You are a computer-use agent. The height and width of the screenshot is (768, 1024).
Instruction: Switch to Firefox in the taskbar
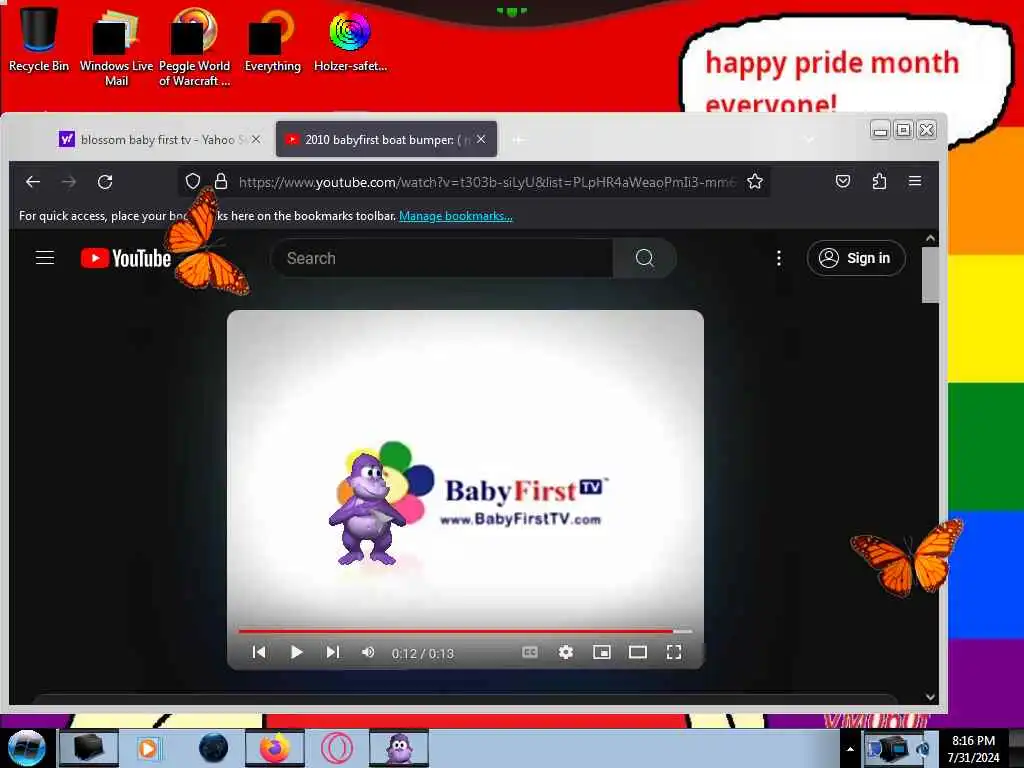point(275,748)
